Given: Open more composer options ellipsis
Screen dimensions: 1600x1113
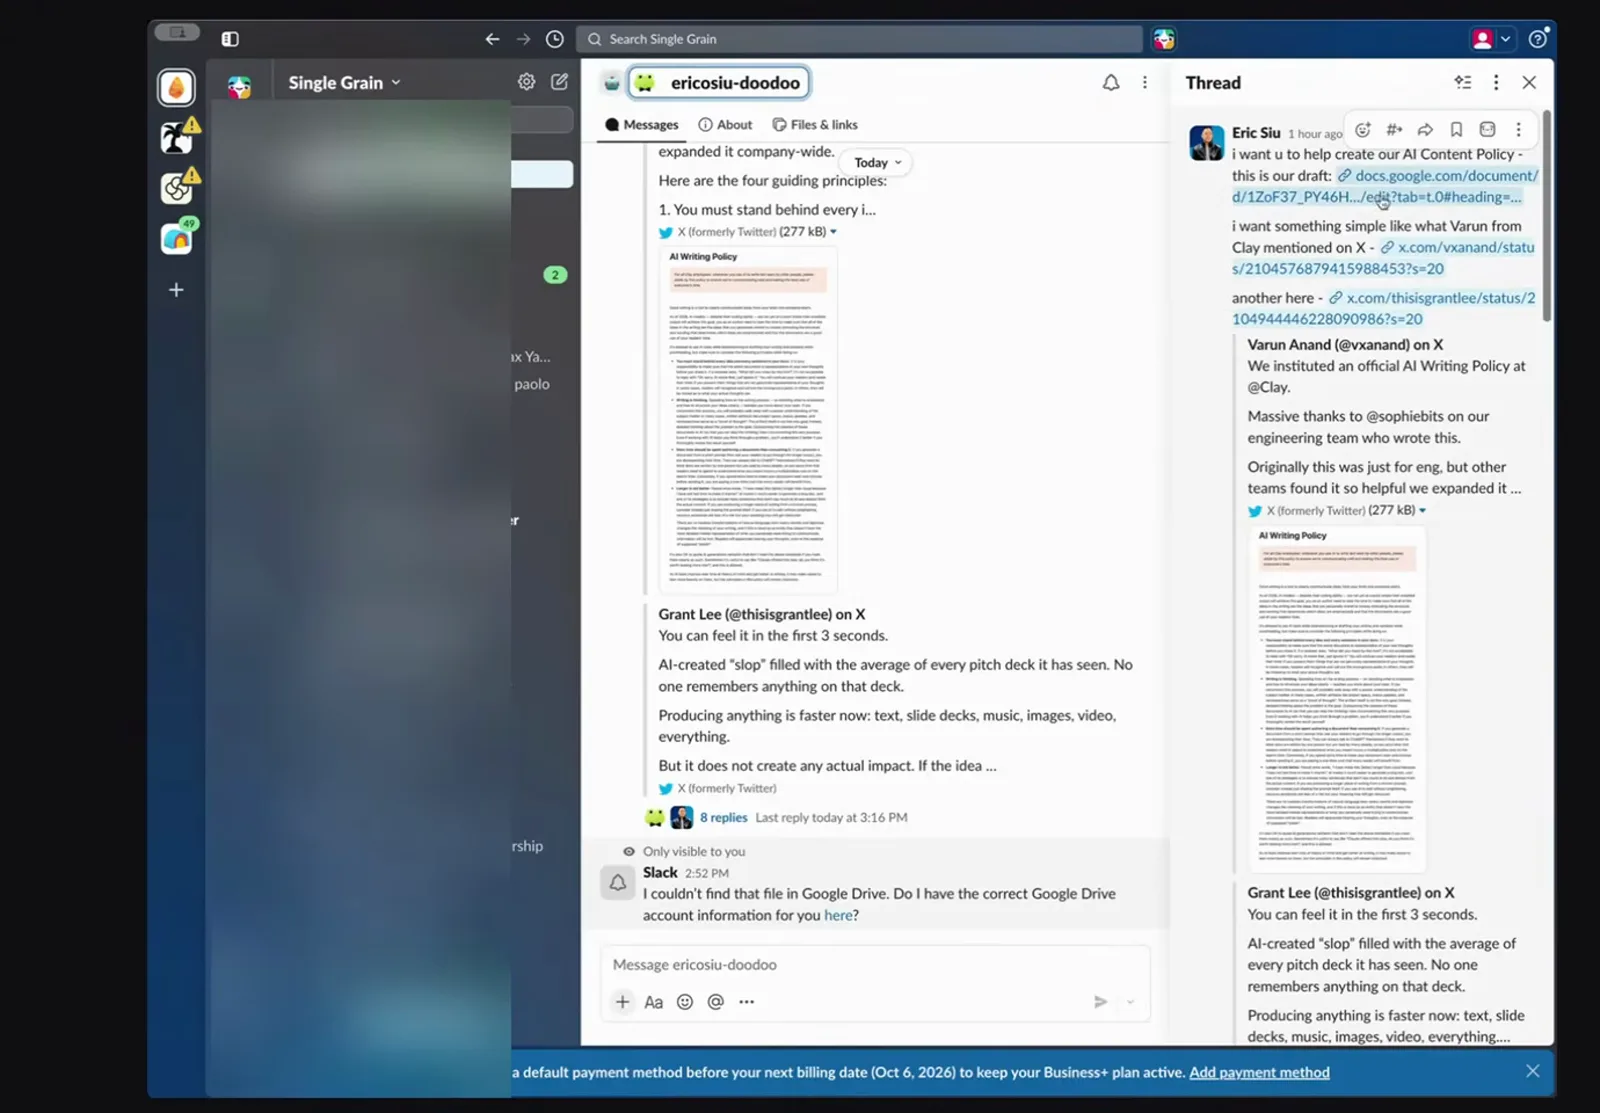Looking at the screenshot, I should click(x=747, y=1002).
